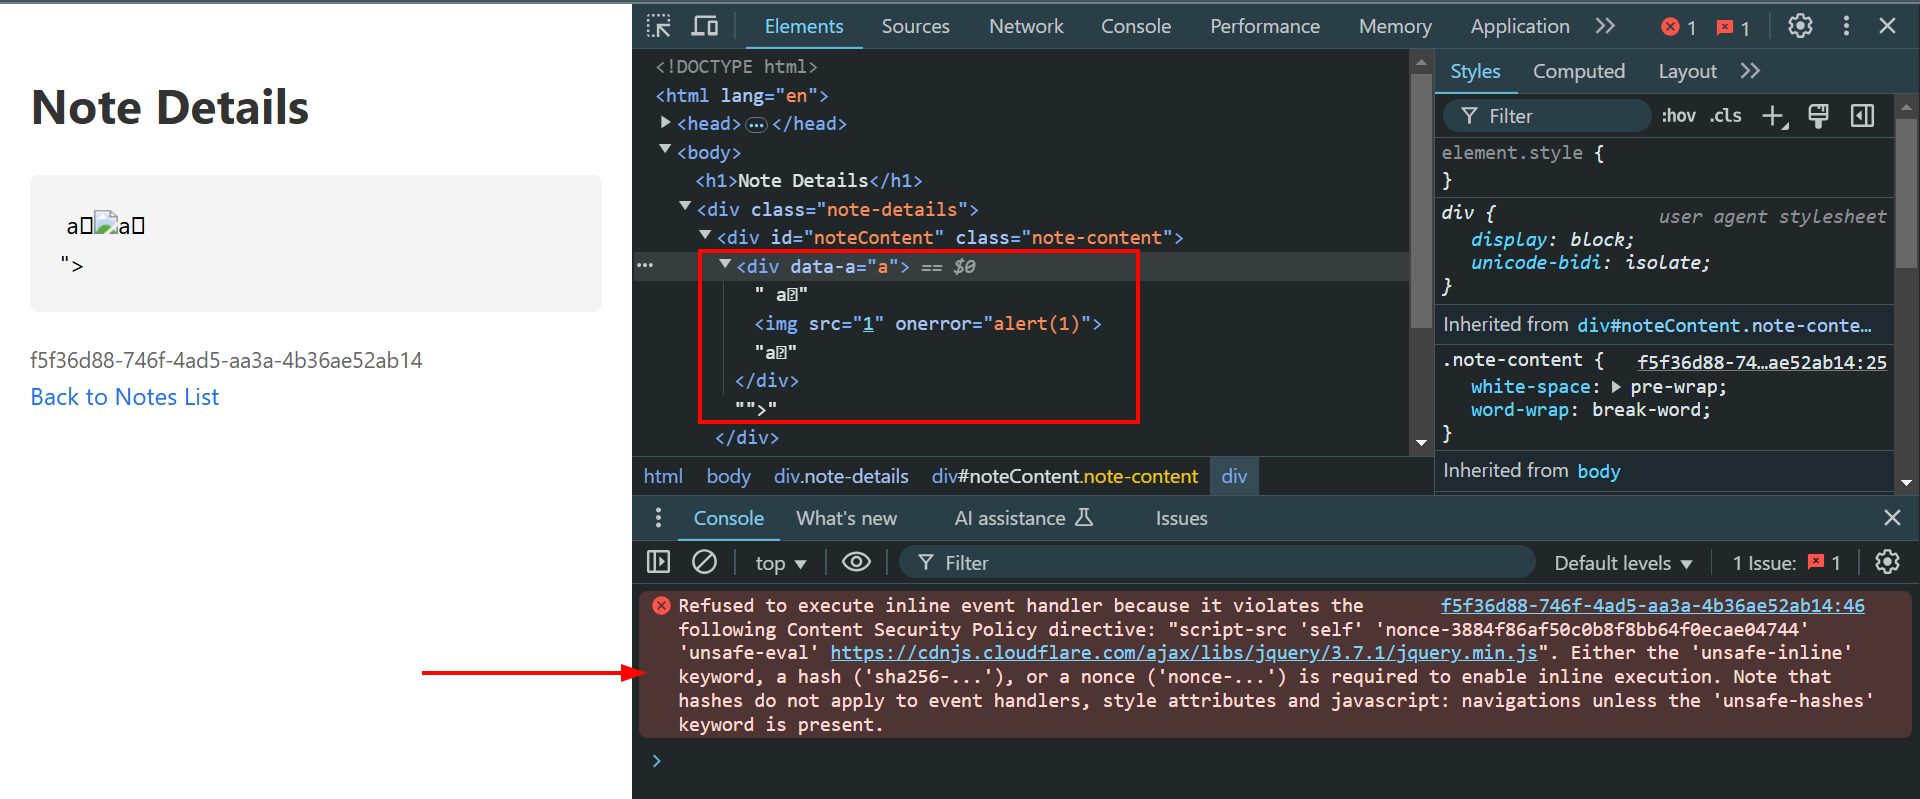Click the Back to Notes List link

[125, 397]
